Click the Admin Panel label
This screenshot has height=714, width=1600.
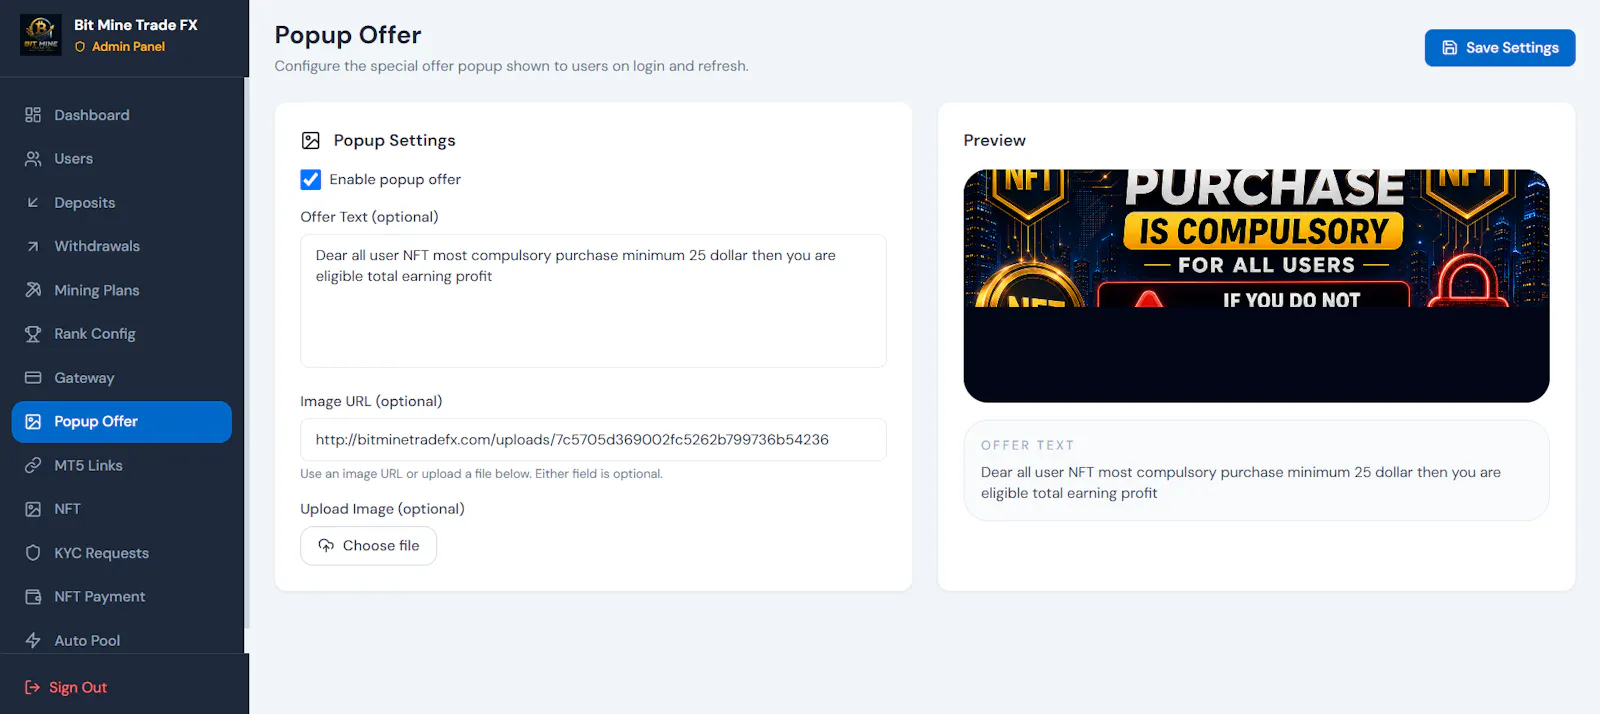[129, 47]
